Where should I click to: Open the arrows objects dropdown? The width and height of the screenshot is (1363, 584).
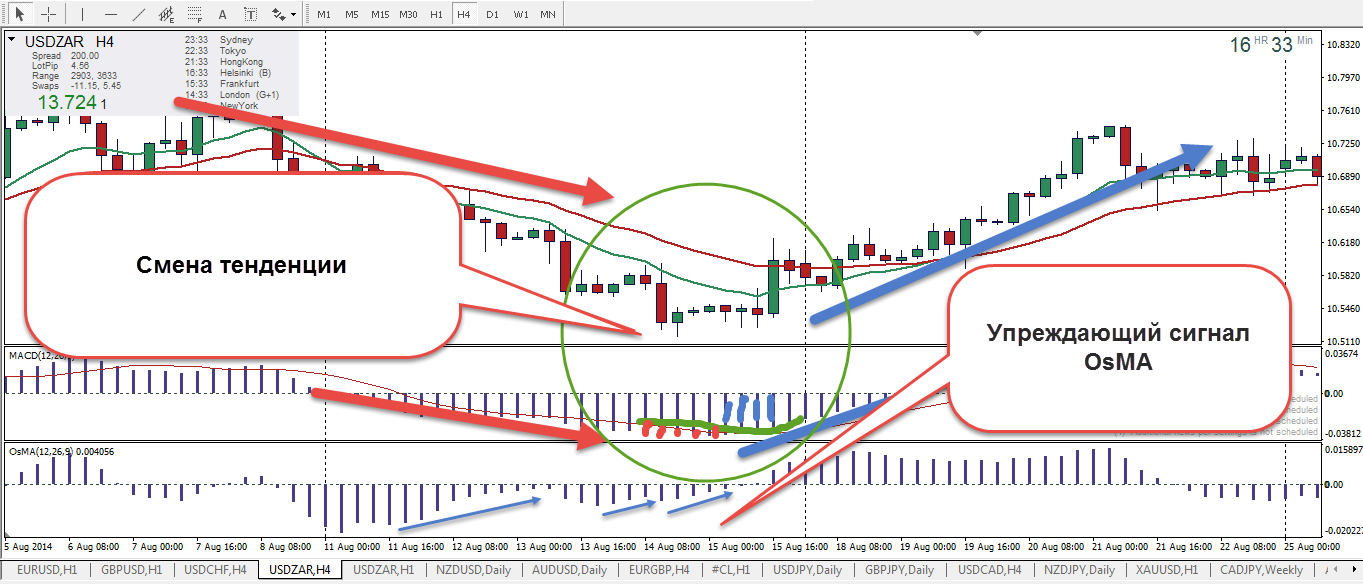283,15
